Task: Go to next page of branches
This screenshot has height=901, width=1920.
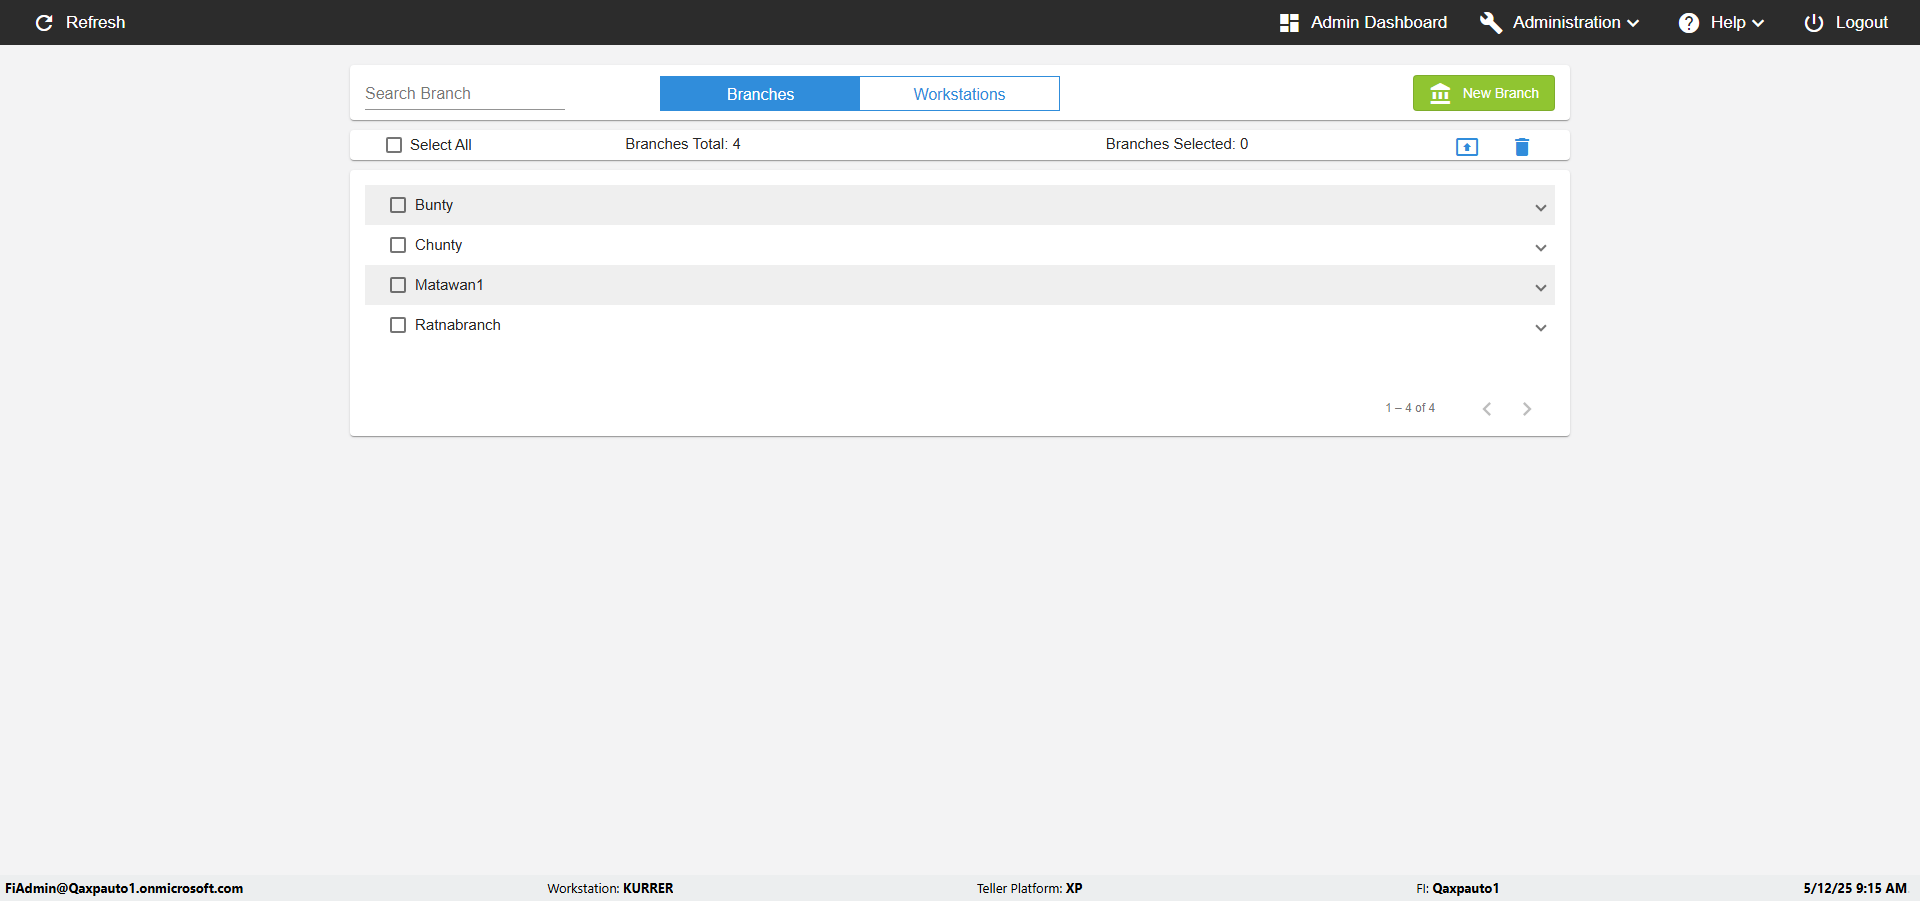Action: point(1527,408)
